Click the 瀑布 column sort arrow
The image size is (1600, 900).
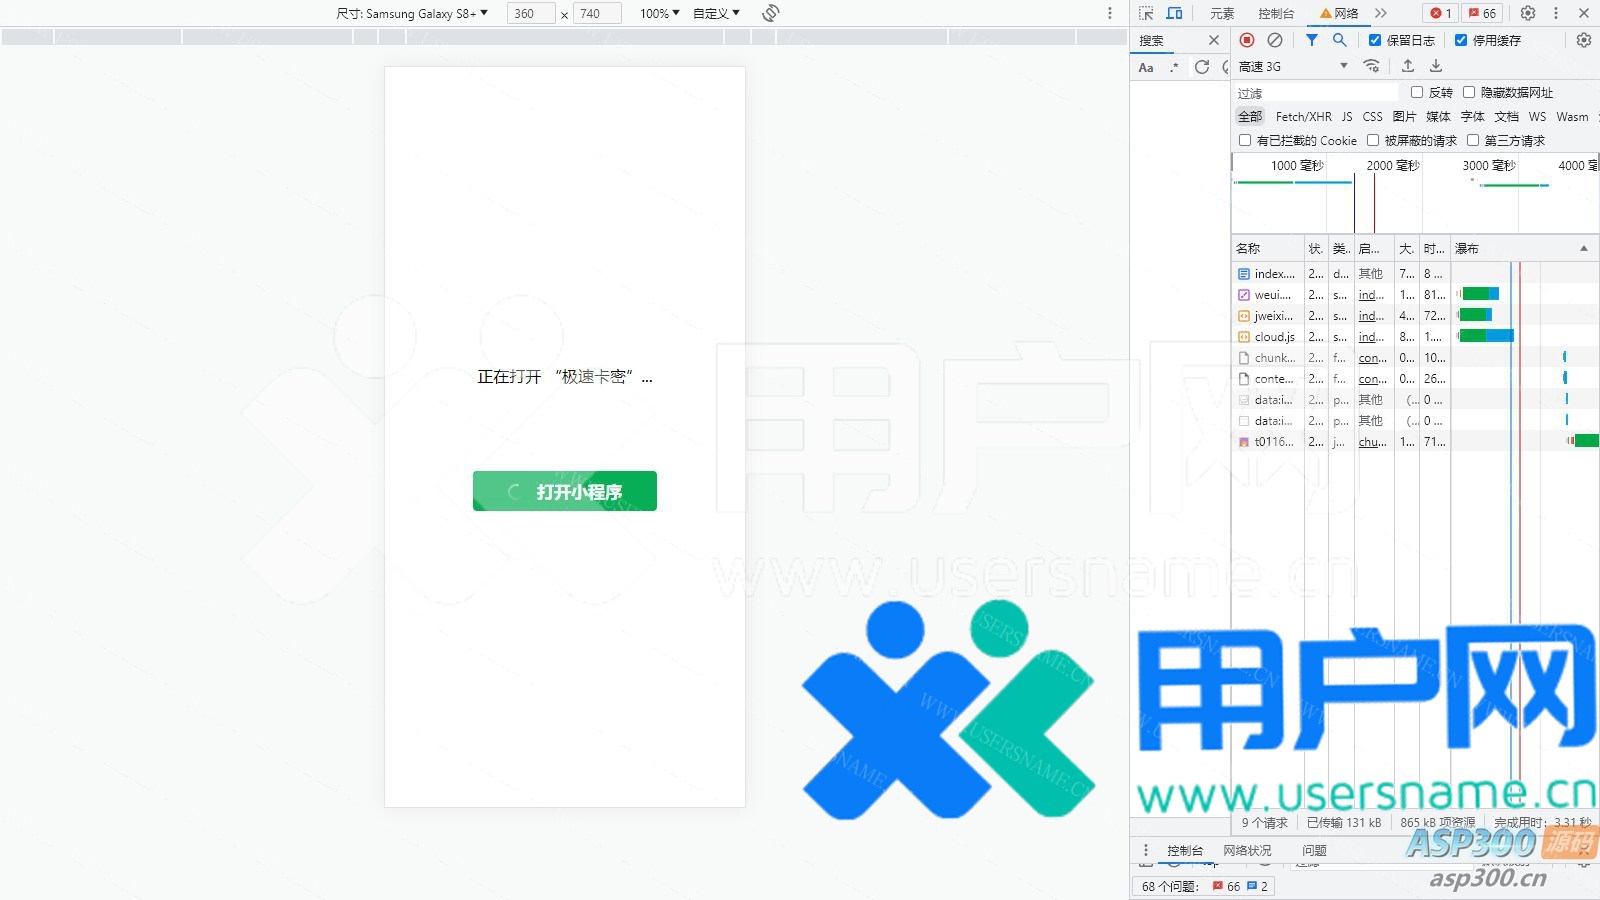(x=1584, y=248)
